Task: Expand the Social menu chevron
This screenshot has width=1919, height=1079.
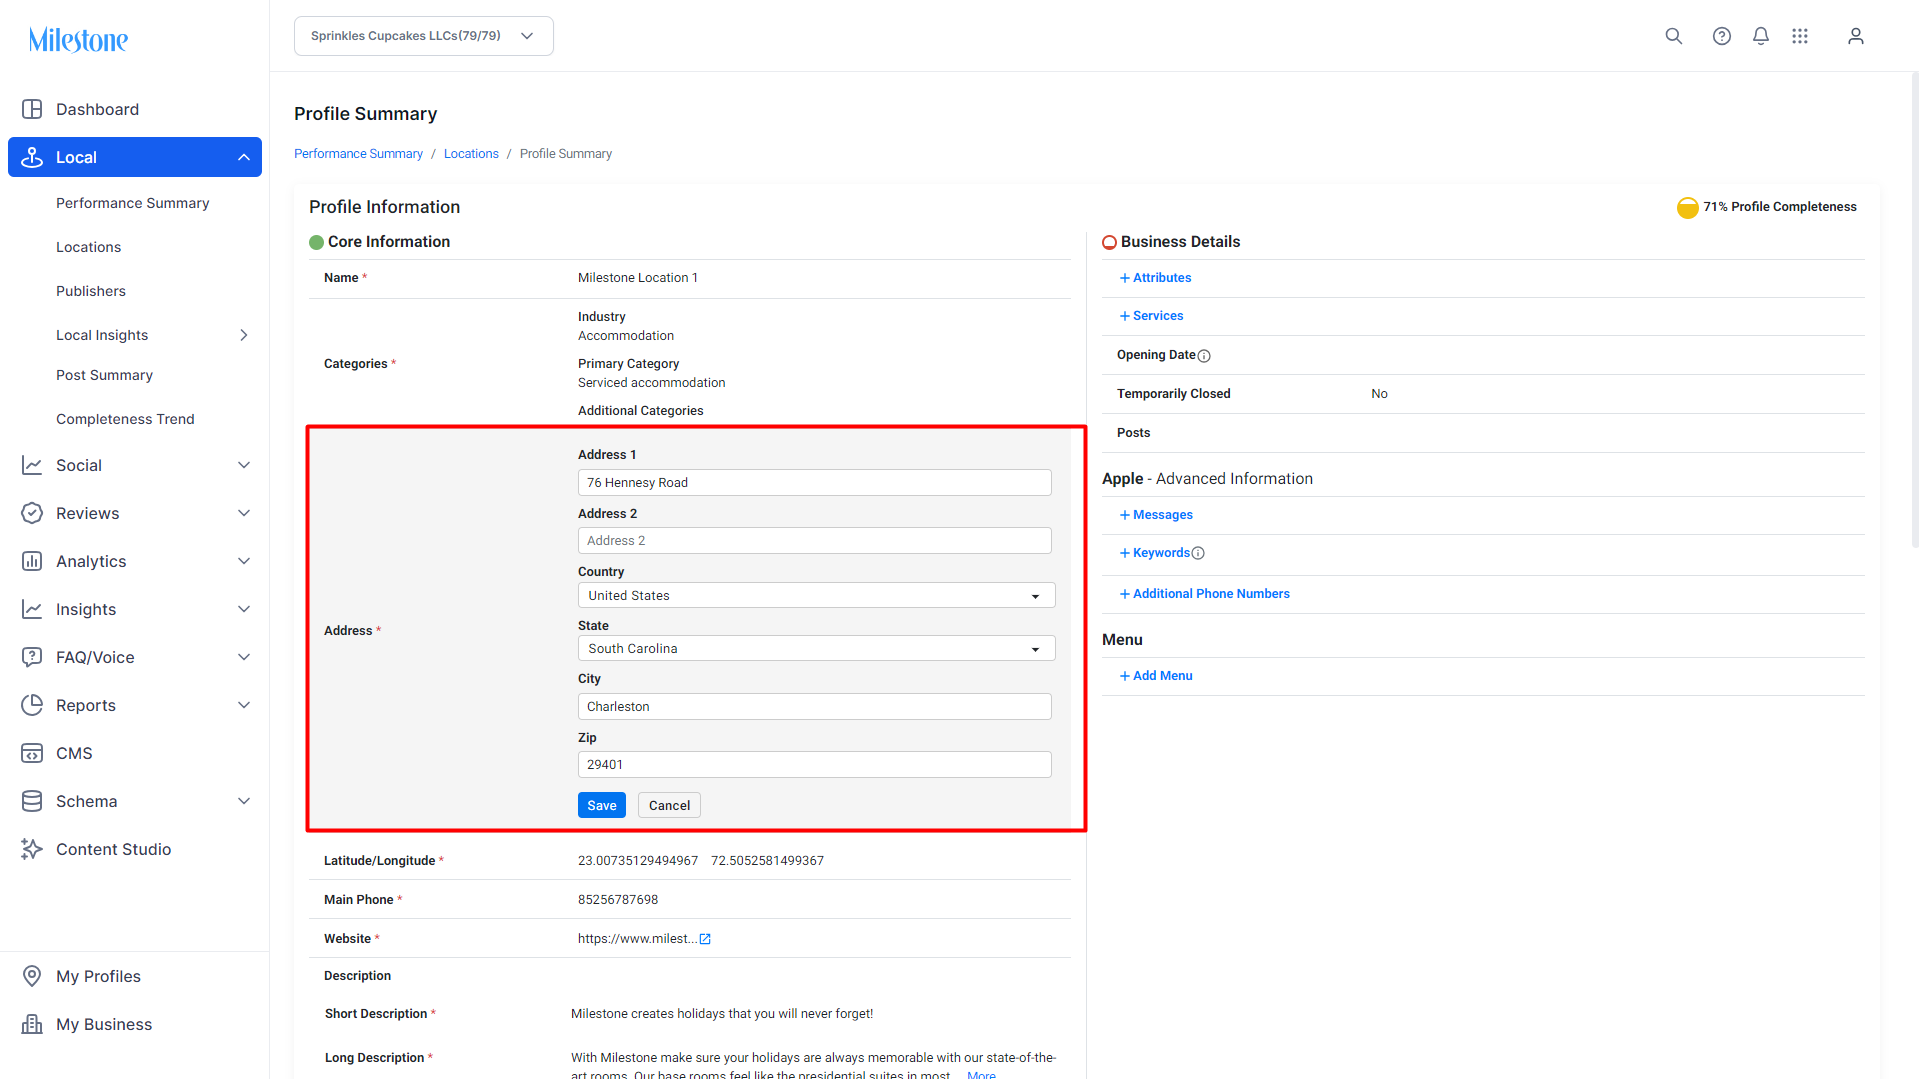Action: [x=244, y=465]
